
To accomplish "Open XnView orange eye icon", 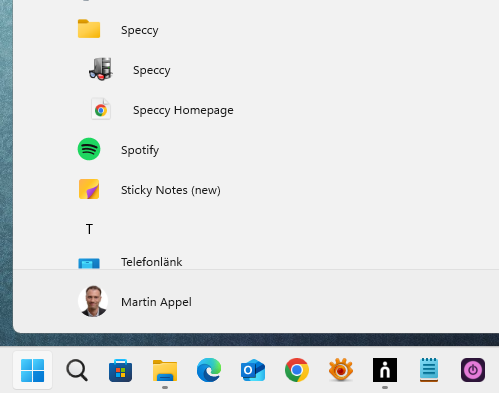I will coord(341,369).
